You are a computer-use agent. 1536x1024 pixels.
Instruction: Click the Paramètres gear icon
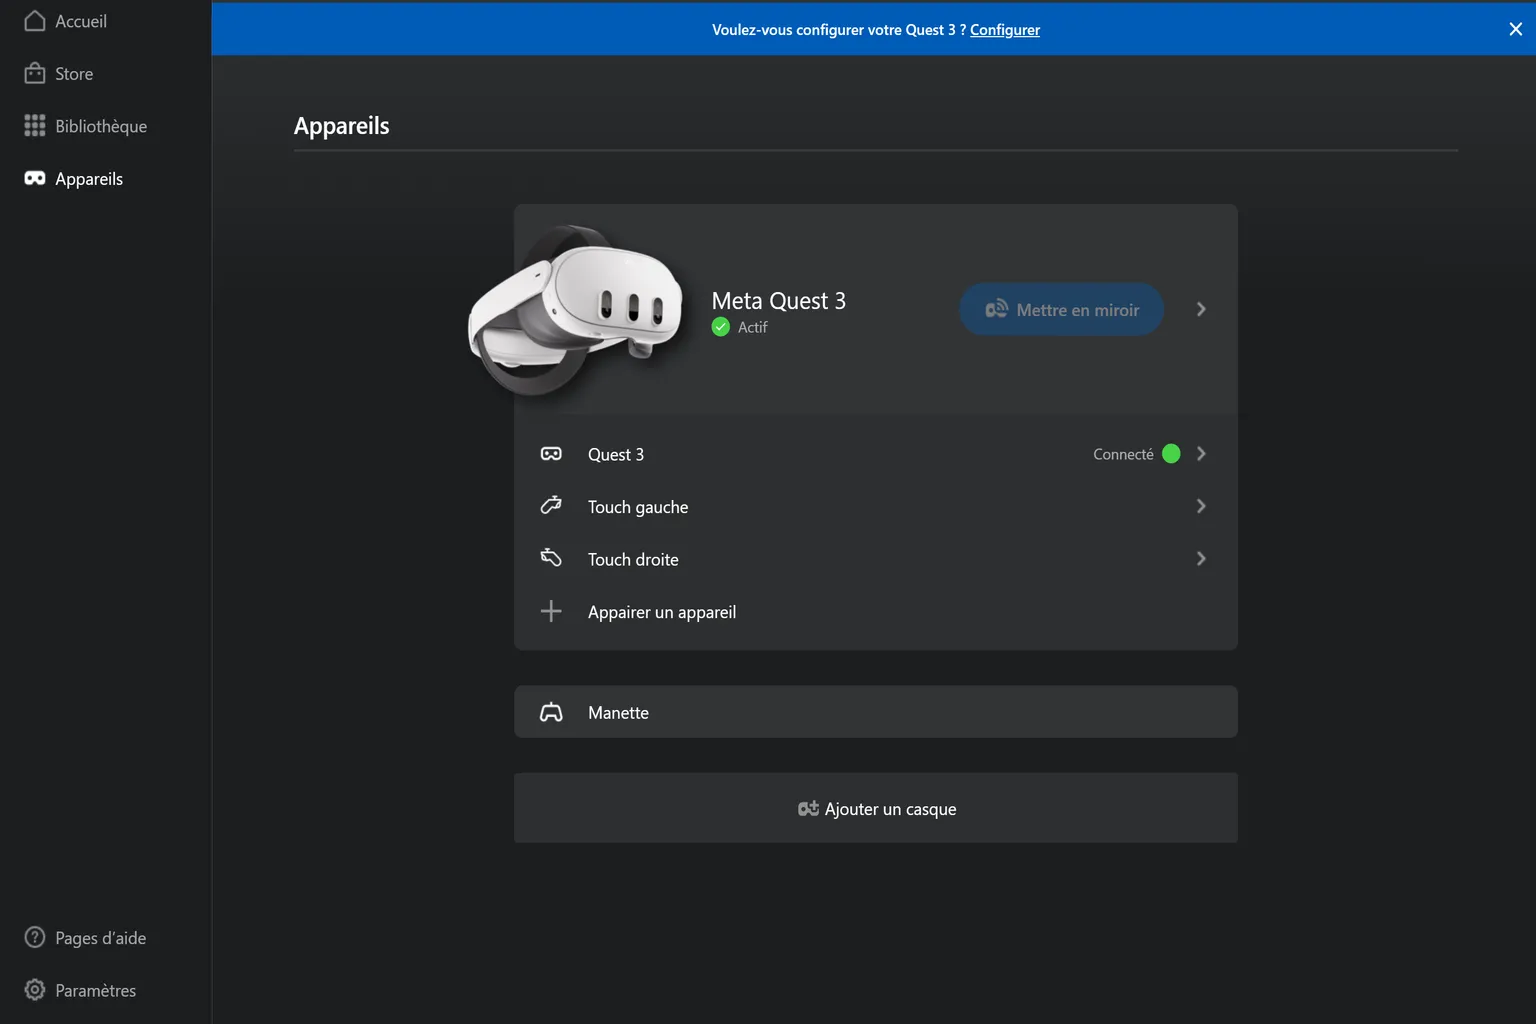35,989
